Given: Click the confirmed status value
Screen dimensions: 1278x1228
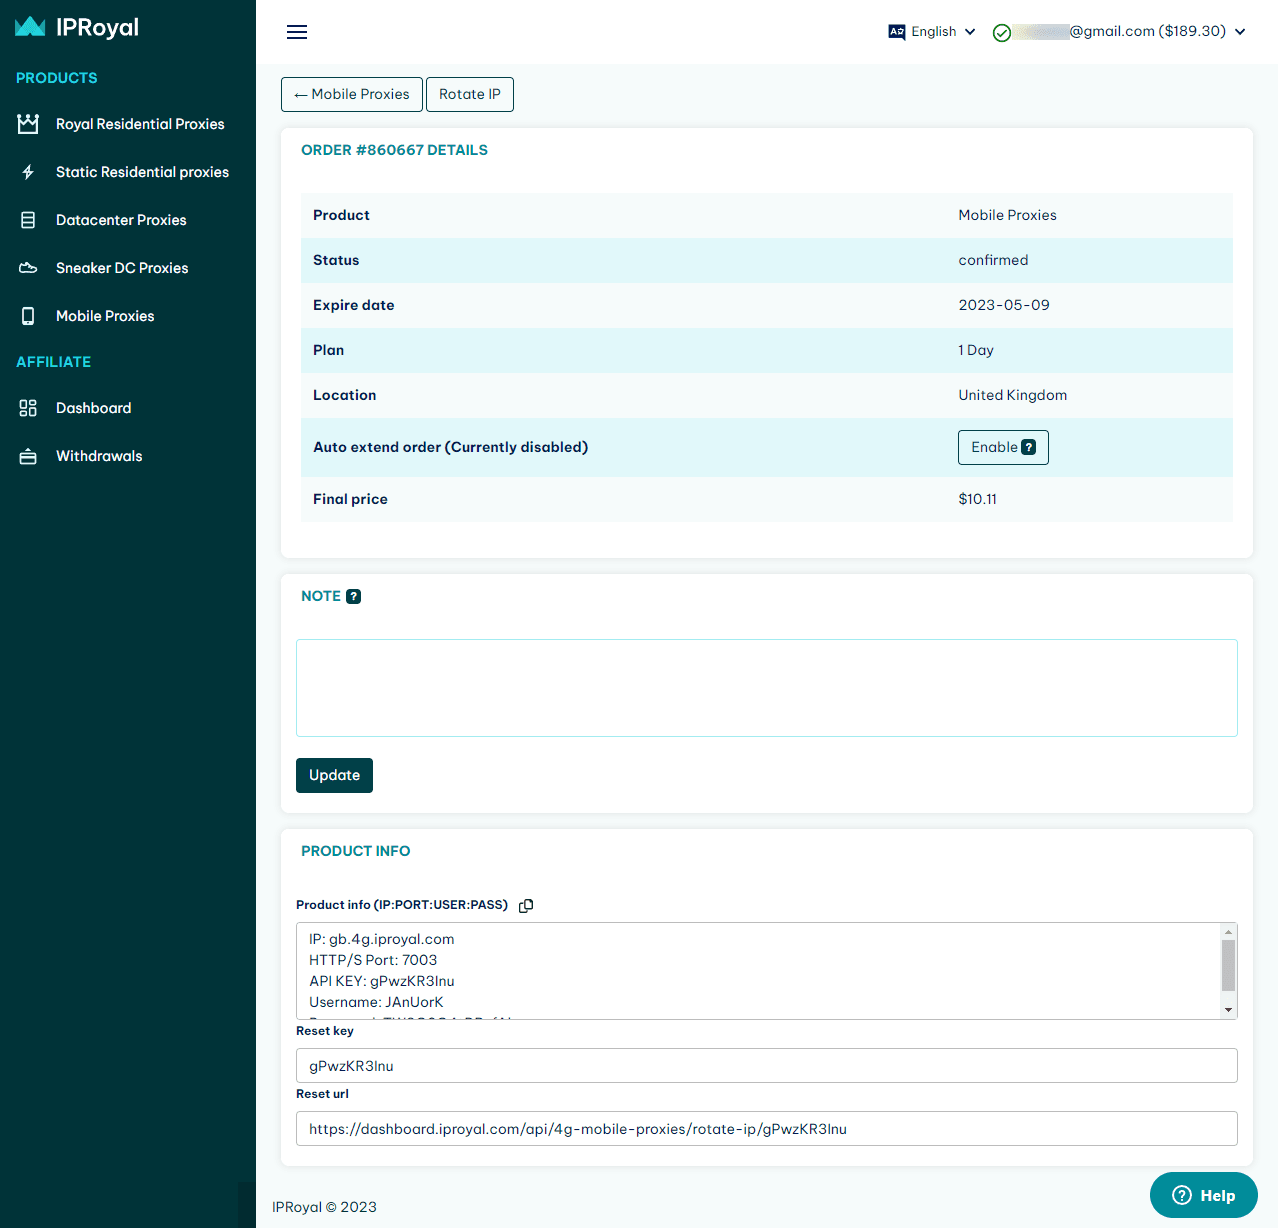Looking at the screenshot, I should pyautogui.click(x=993, y=260).
